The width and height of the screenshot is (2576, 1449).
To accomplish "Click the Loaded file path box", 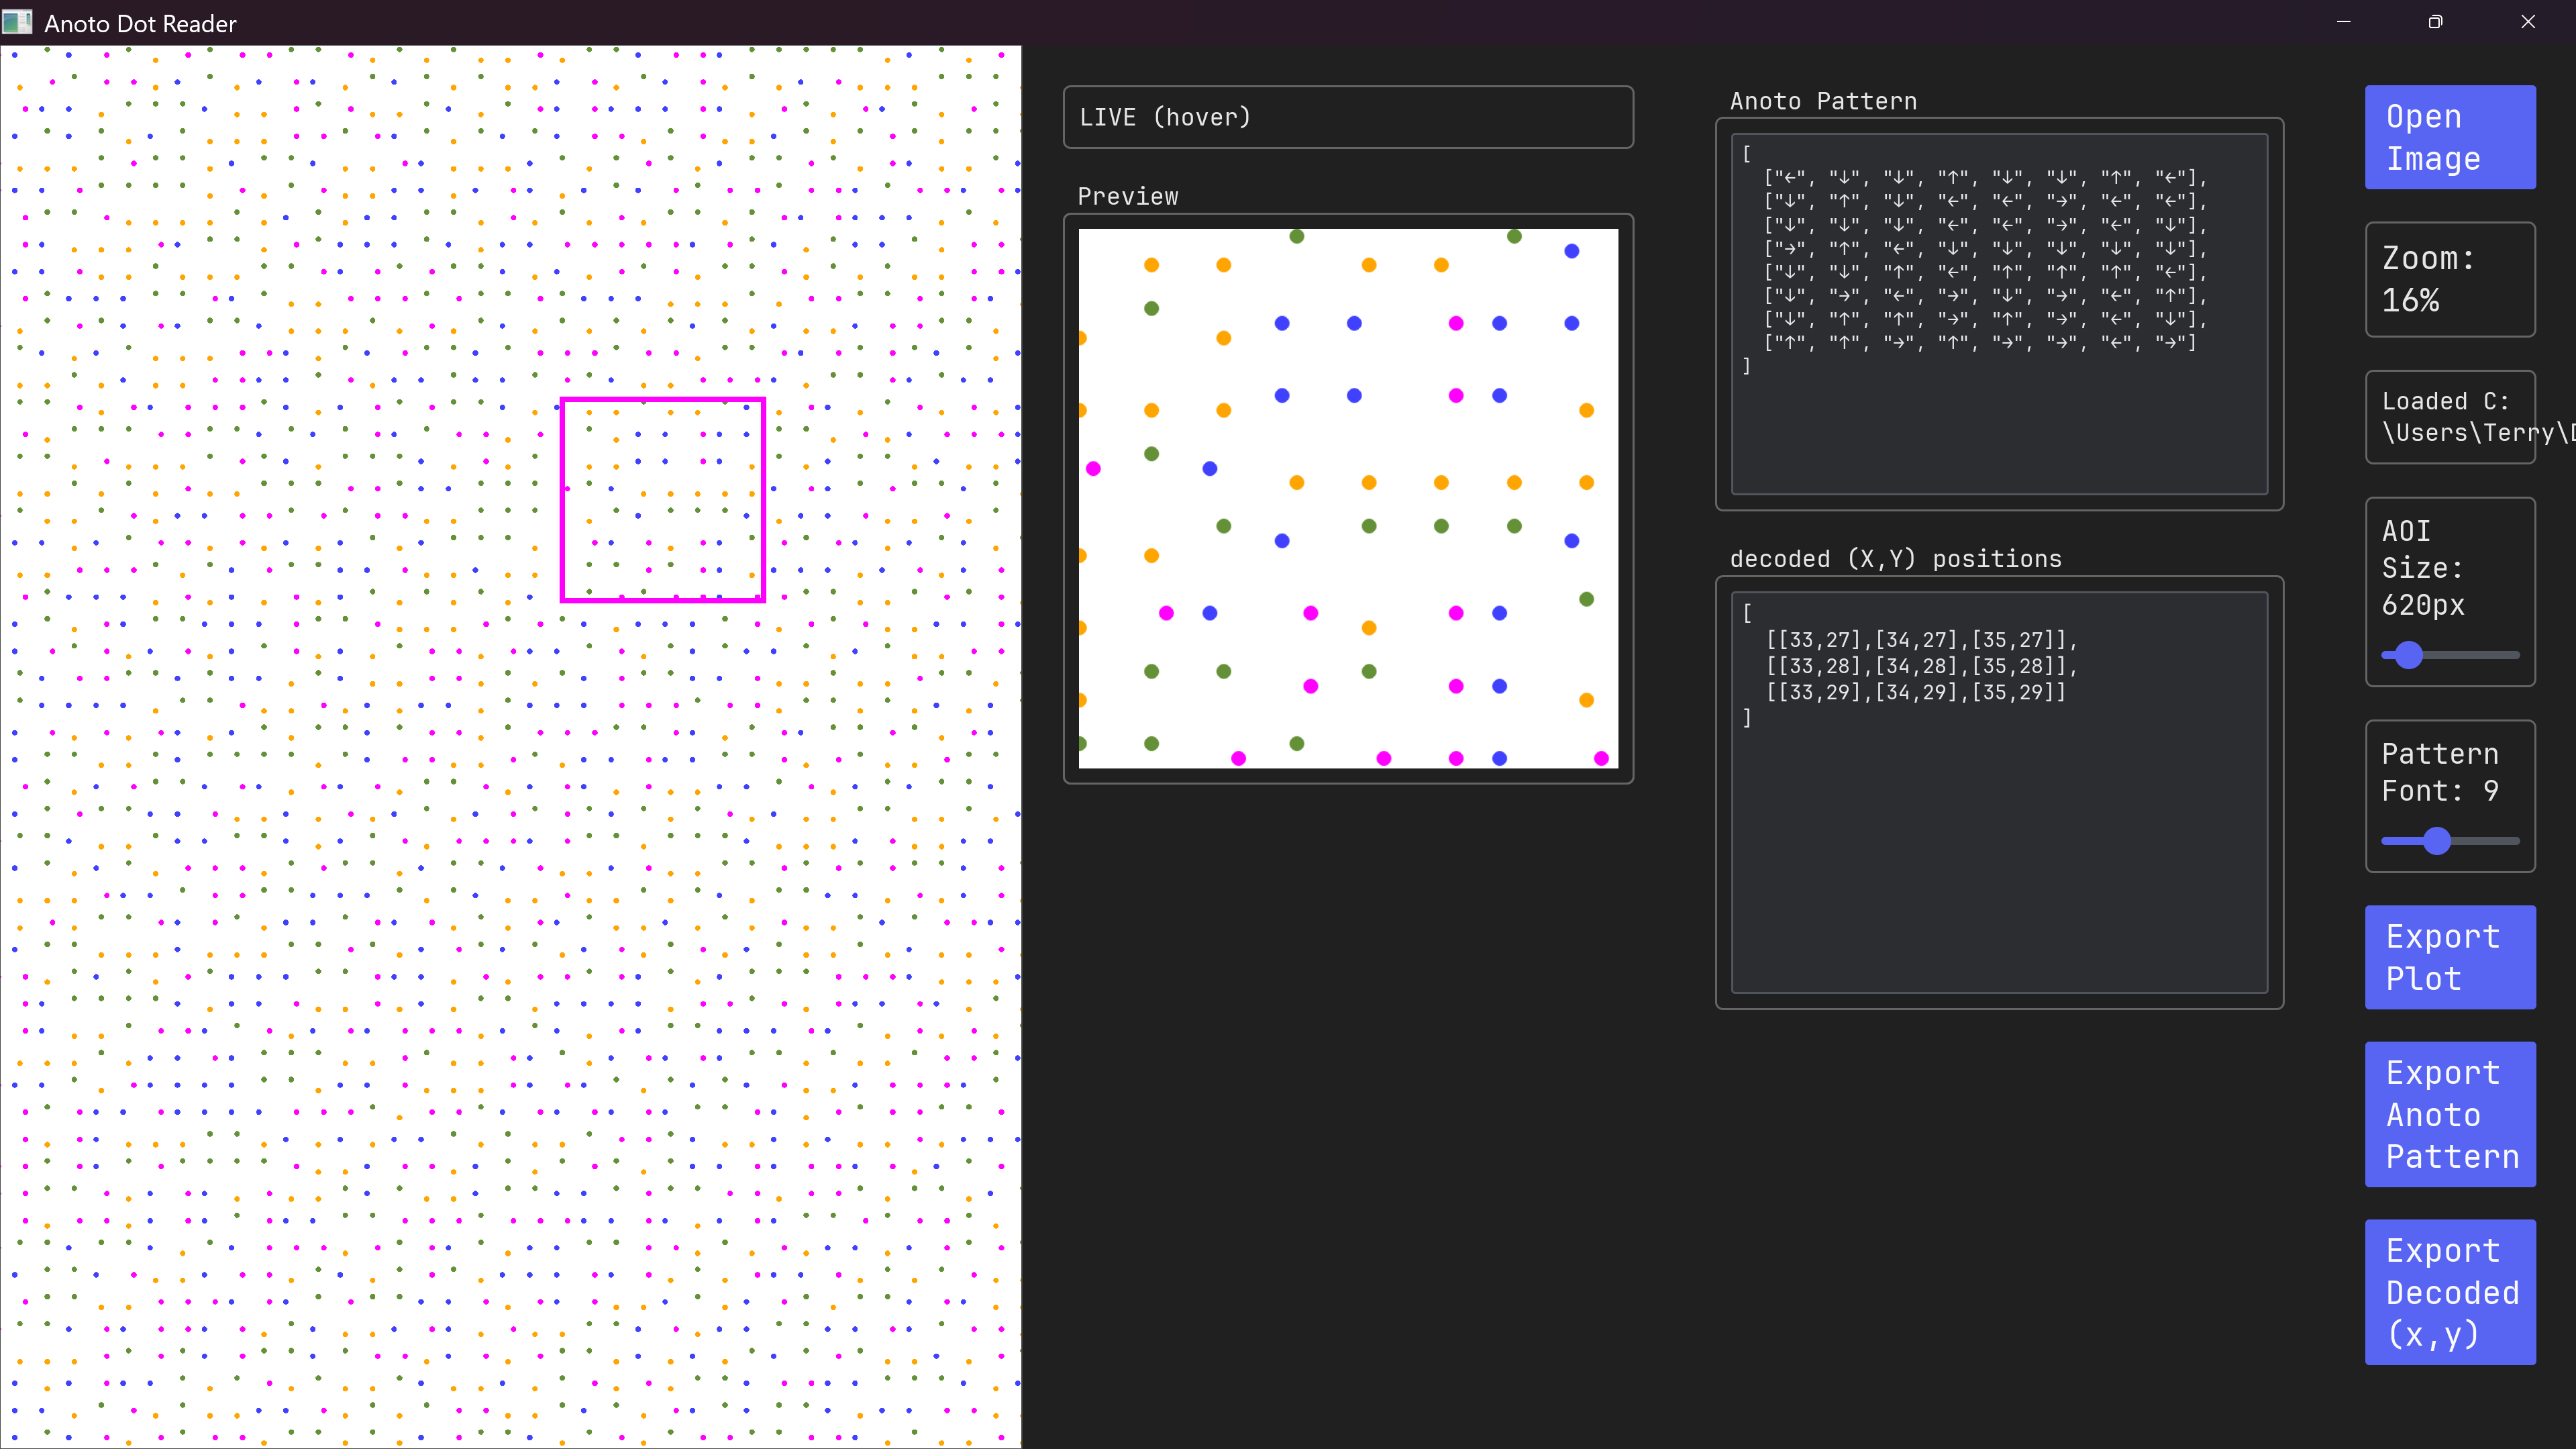I will coord(2450,417).
